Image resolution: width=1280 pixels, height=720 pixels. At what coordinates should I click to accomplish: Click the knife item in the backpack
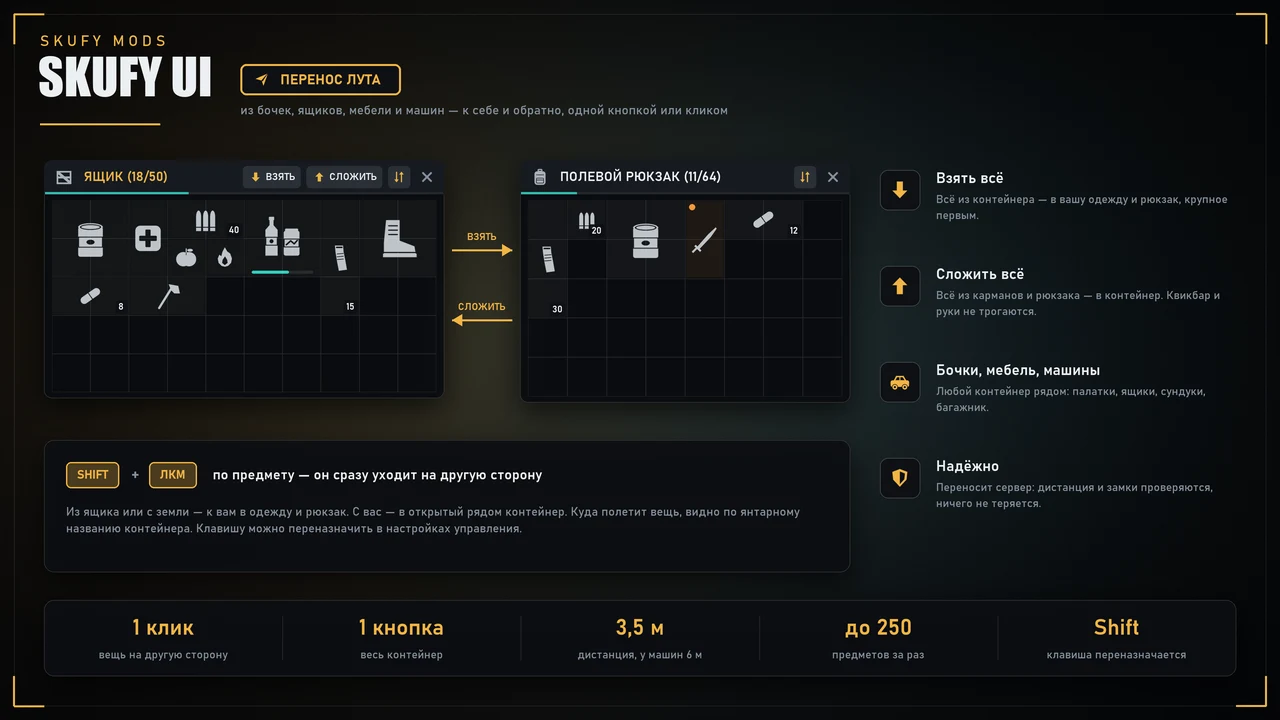coord(705,240)
